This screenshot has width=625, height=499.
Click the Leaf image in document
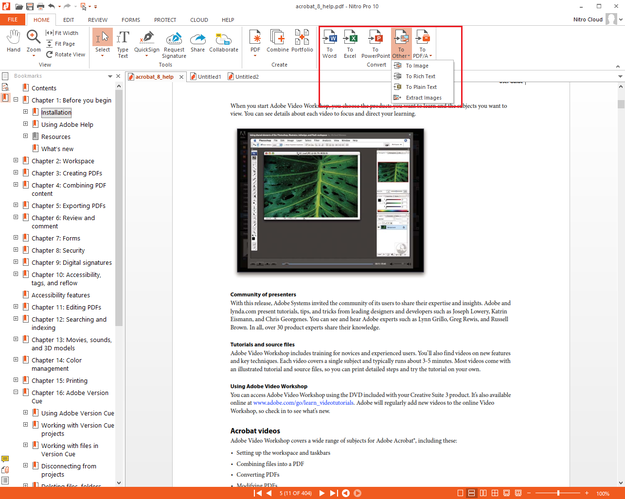click(312, 186)
